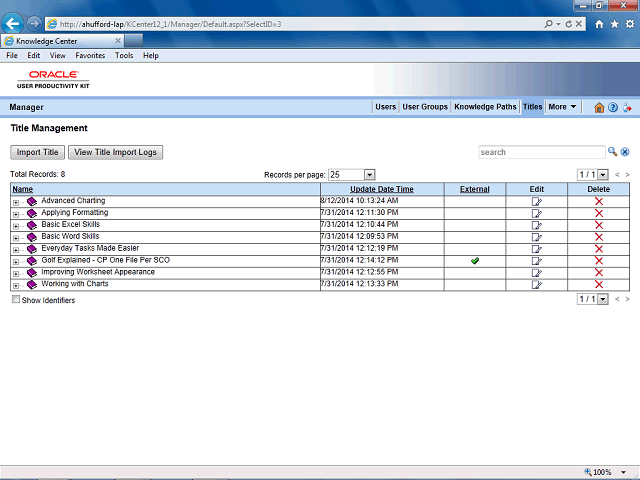This screenshot has width=640, height=480.
Task: Go to the Manager home icon
Action: [599, 107]
